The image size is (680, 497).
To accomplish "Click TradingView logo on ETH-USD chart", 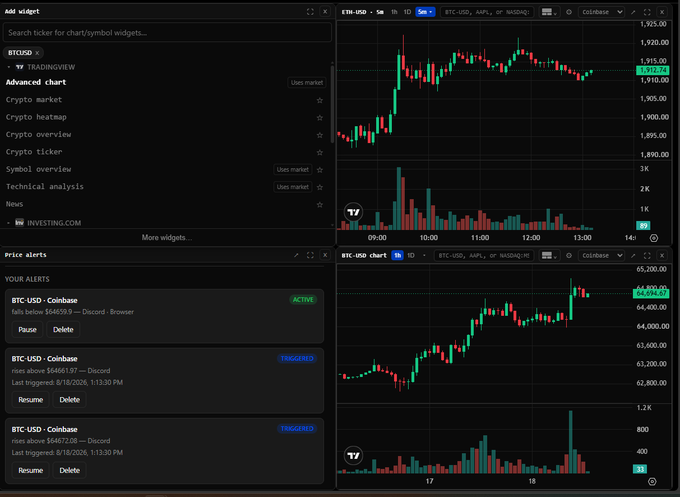I will point(353,212).
